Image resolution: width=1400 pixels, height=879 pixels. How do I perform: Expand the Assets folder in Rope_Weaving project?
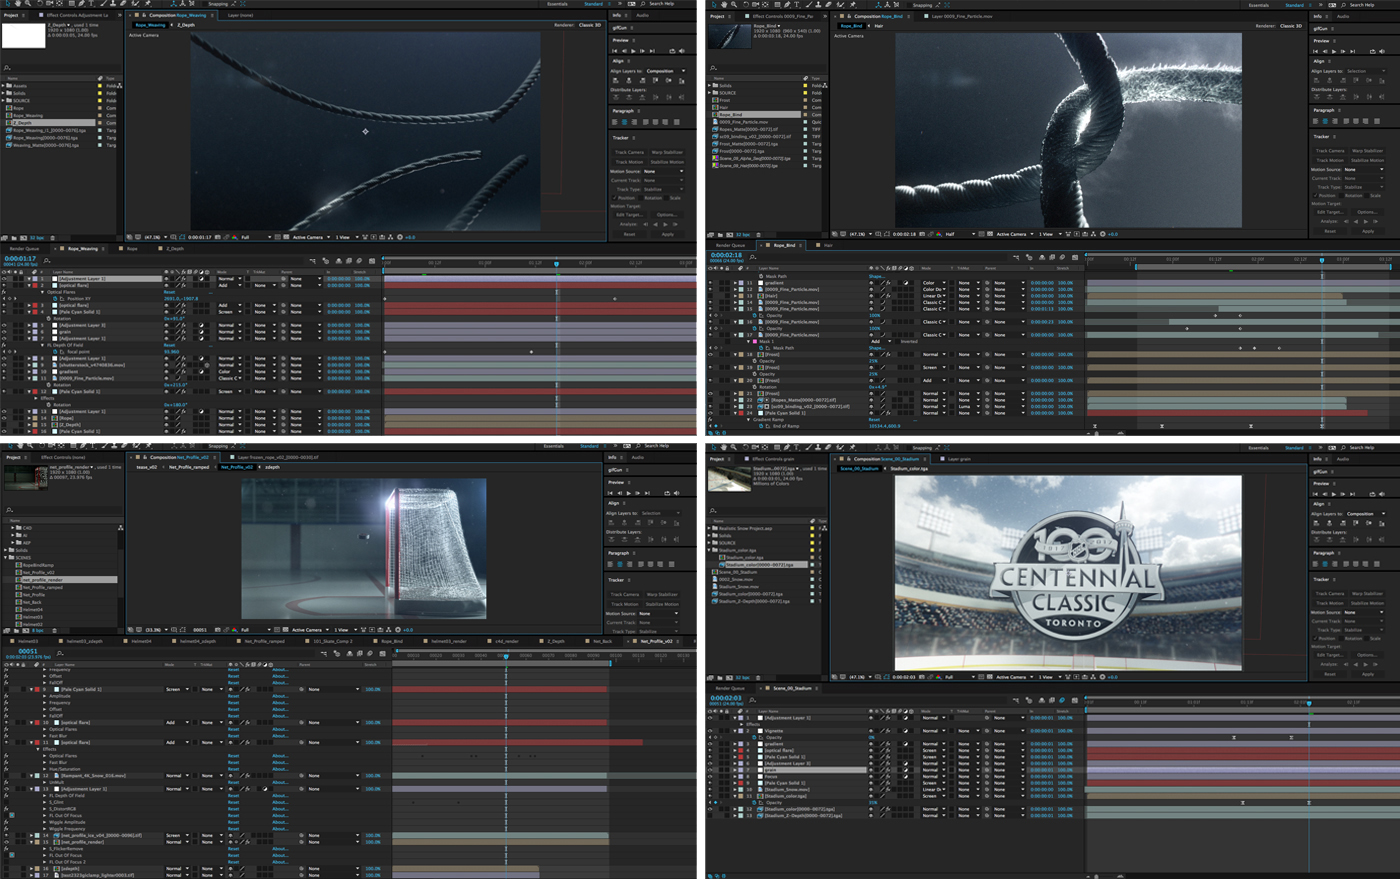pos(4,86)
